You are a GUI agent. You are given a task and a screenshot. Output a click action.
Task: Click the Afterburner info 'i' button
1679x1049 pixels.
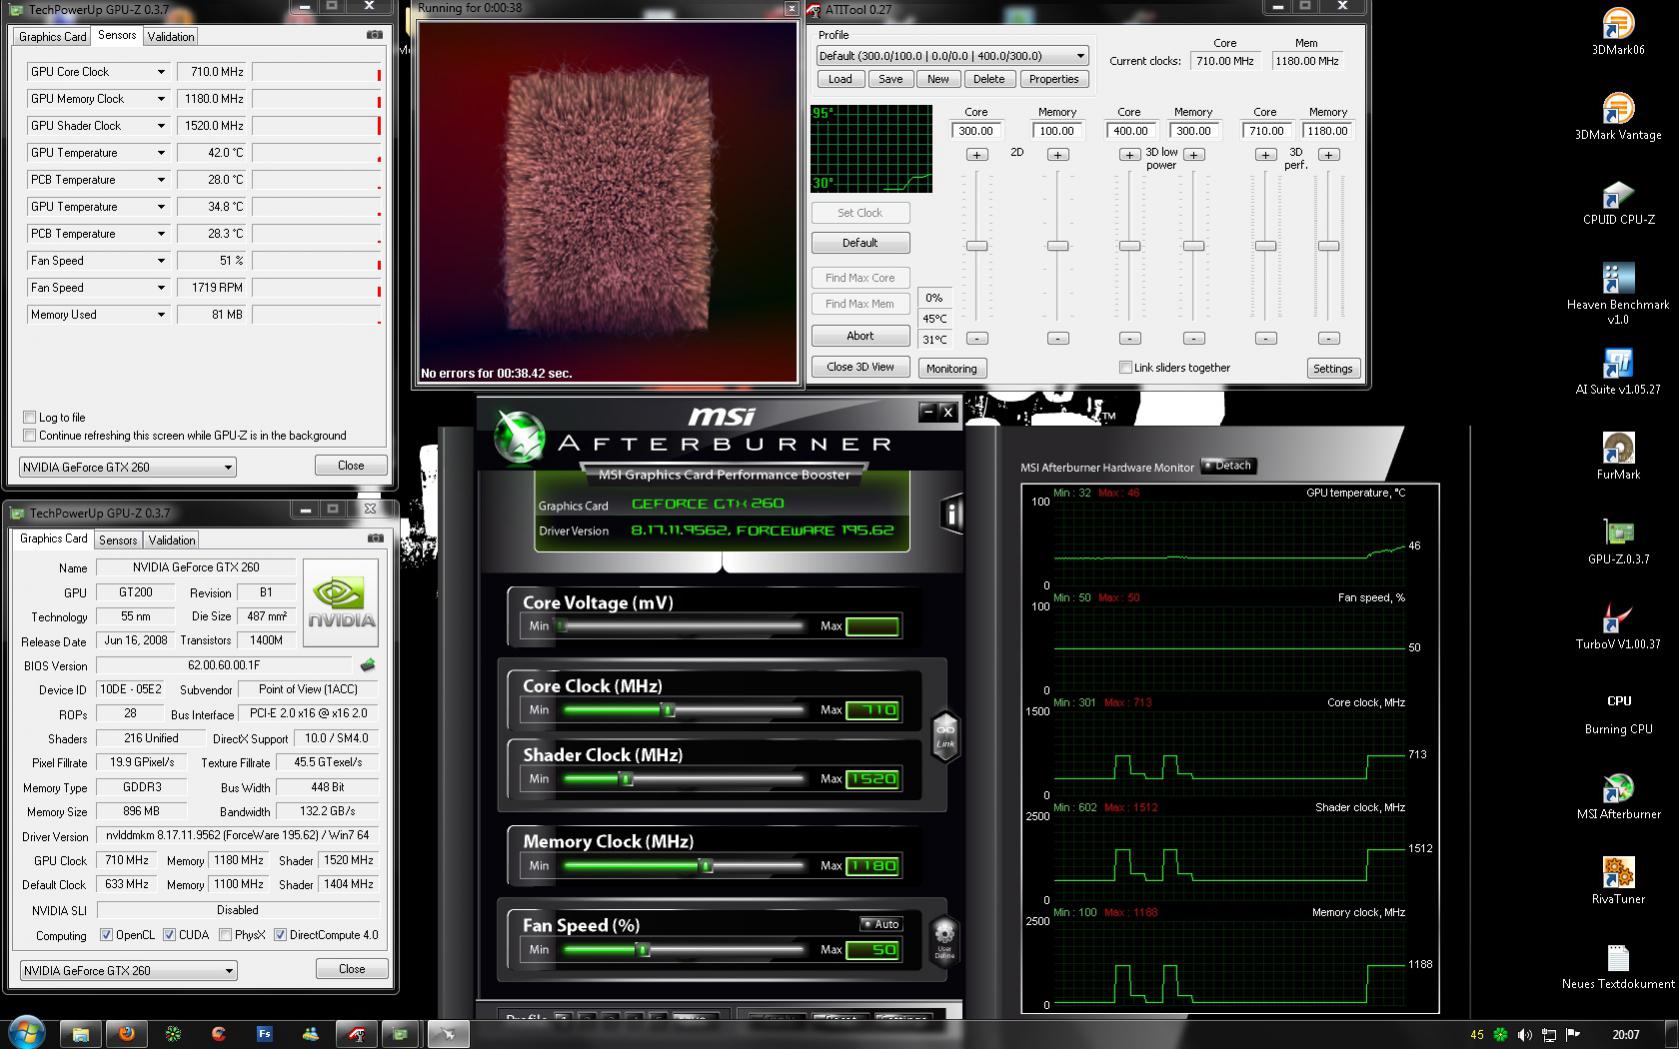coord(951,514)
